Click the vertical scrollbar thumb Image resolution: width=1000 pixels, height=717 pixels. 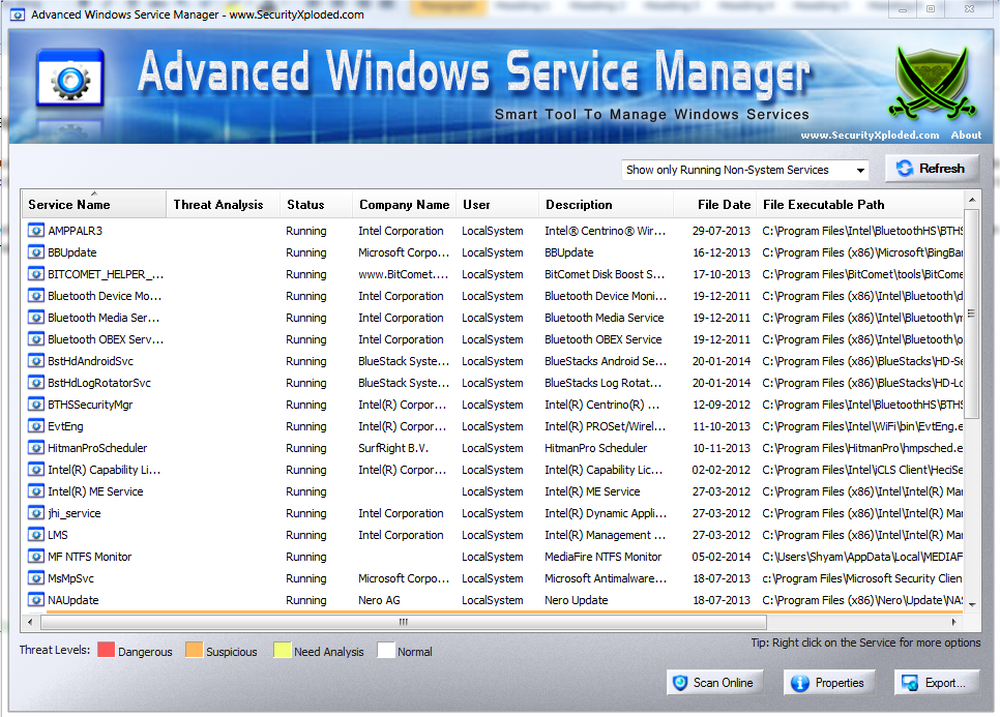(972, 313)
